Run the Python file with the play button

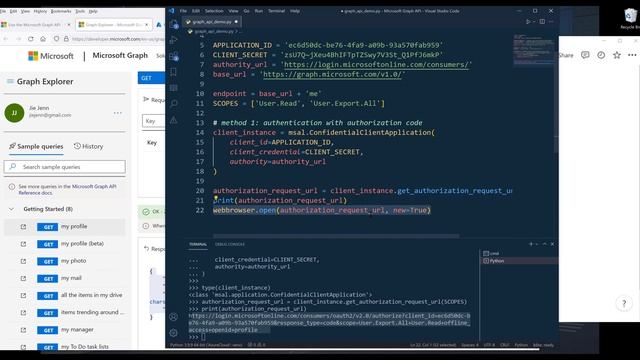[x=528, y=22]
